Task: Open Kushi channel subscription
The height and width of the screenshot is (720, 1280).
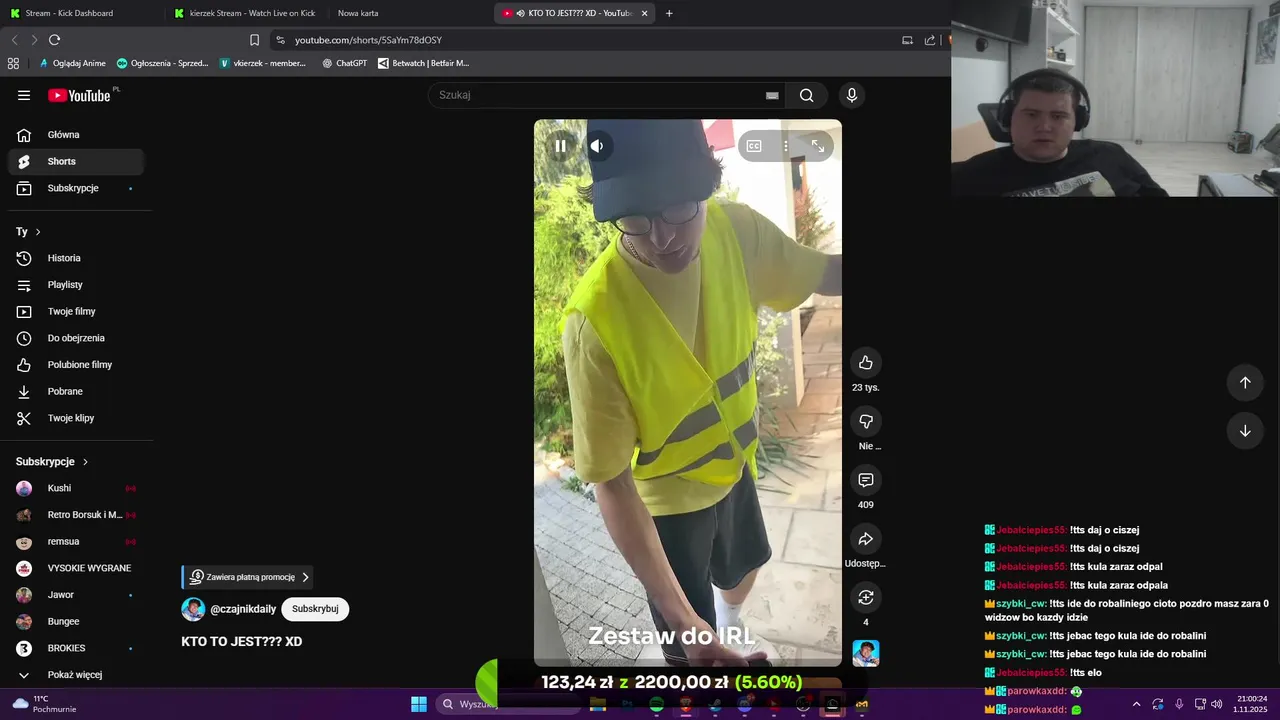Action: 75,488
